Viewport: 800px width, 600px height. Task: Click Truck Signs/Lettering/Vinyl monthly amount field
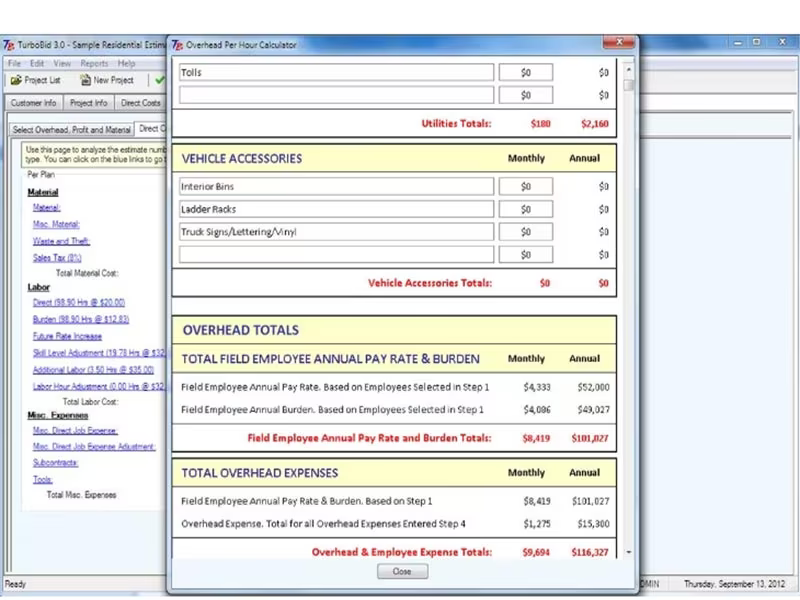[x=526, y=232]
